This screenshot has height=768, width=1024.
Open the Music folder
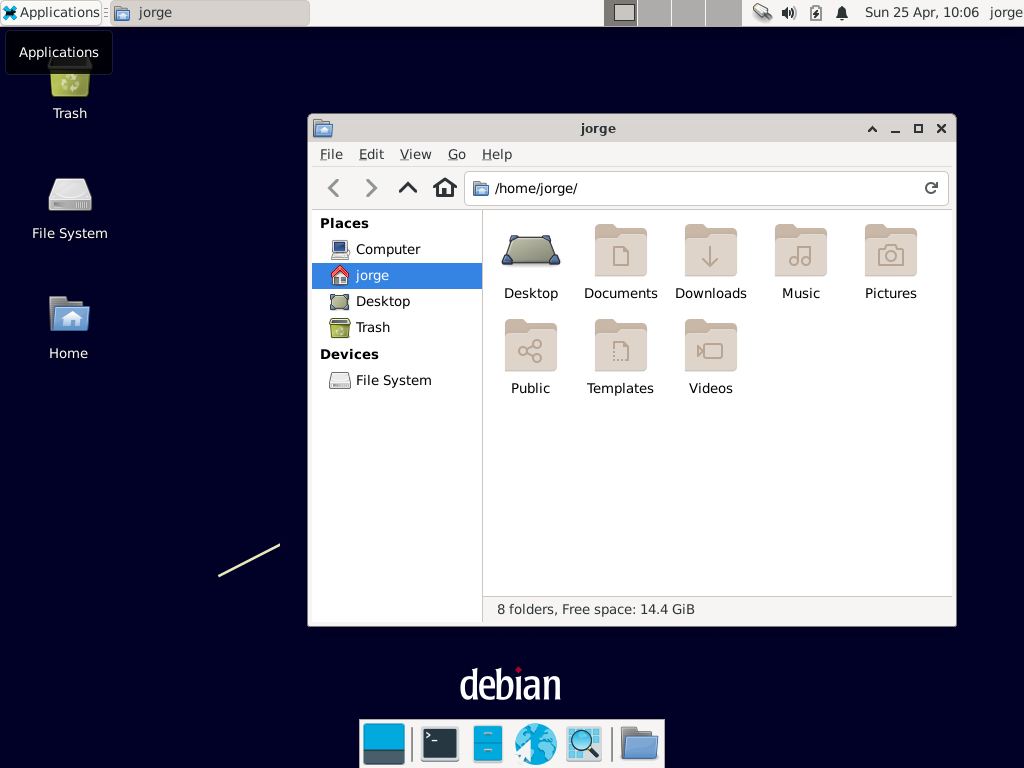click(800, 251)
